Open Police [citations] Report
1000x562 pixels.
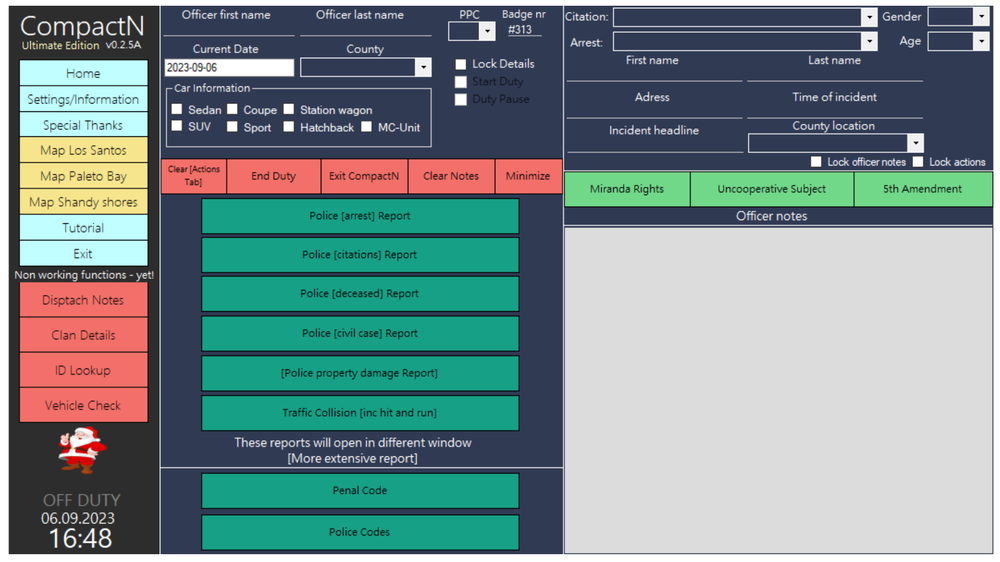pyautogui.click(x=360, y=255)
